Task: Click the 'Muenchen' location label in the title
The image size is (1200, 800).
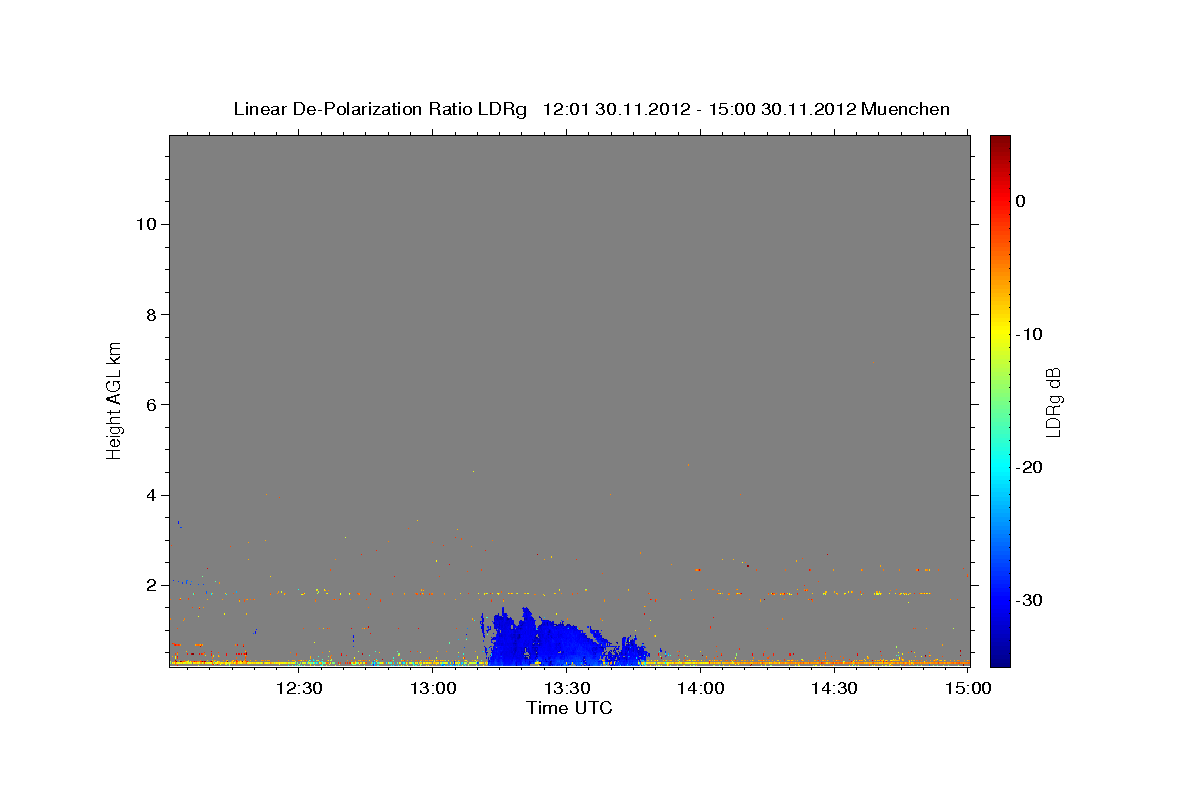Action: tap(905, 109)
